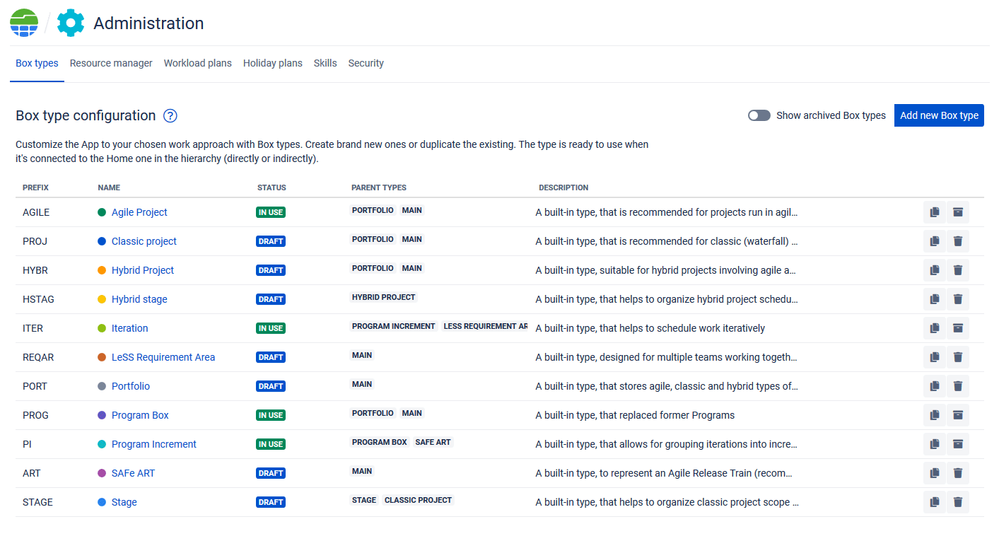Delete the Hybrid stage box type

tap(958, 299)
